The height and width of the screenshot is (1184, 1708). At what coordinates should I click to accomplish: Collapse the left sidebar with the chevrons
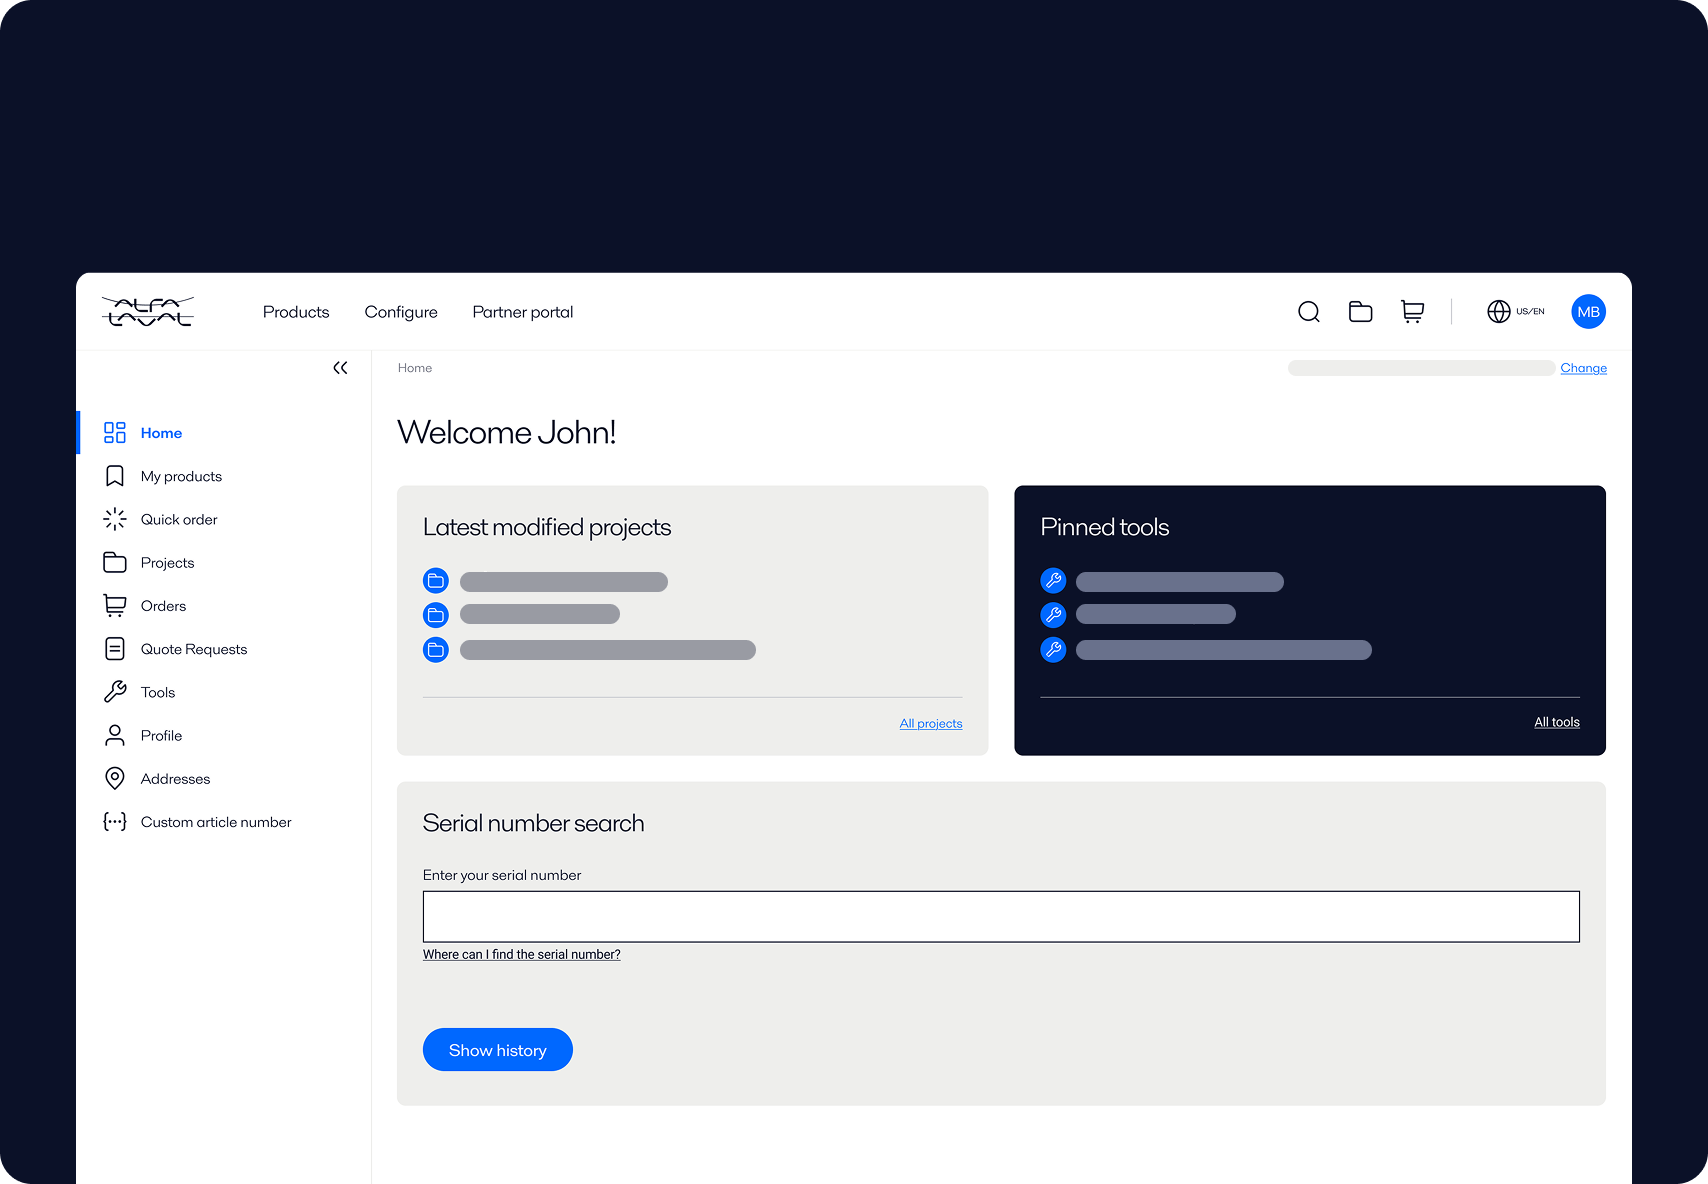pyautogui.click(x=340, y=367)
